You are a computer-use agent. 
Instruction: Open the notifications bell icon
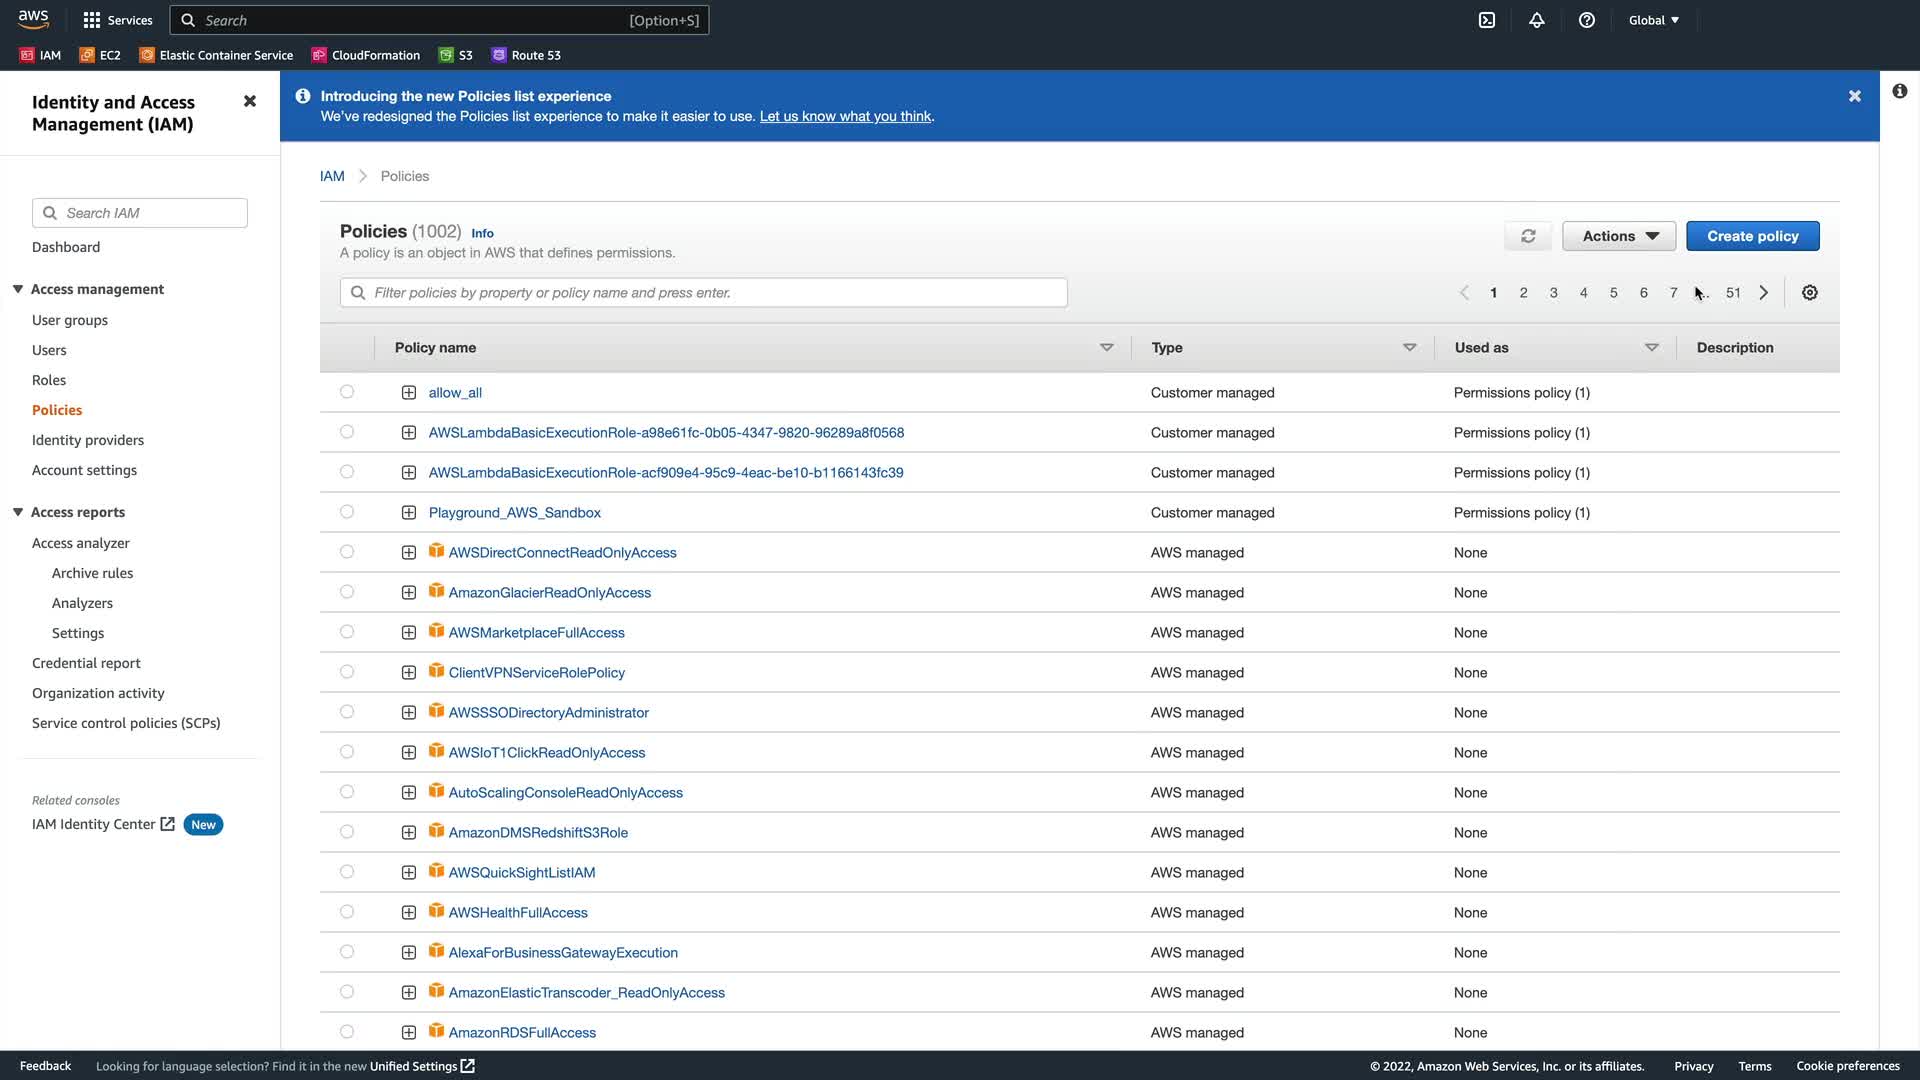pos(1537,20)
